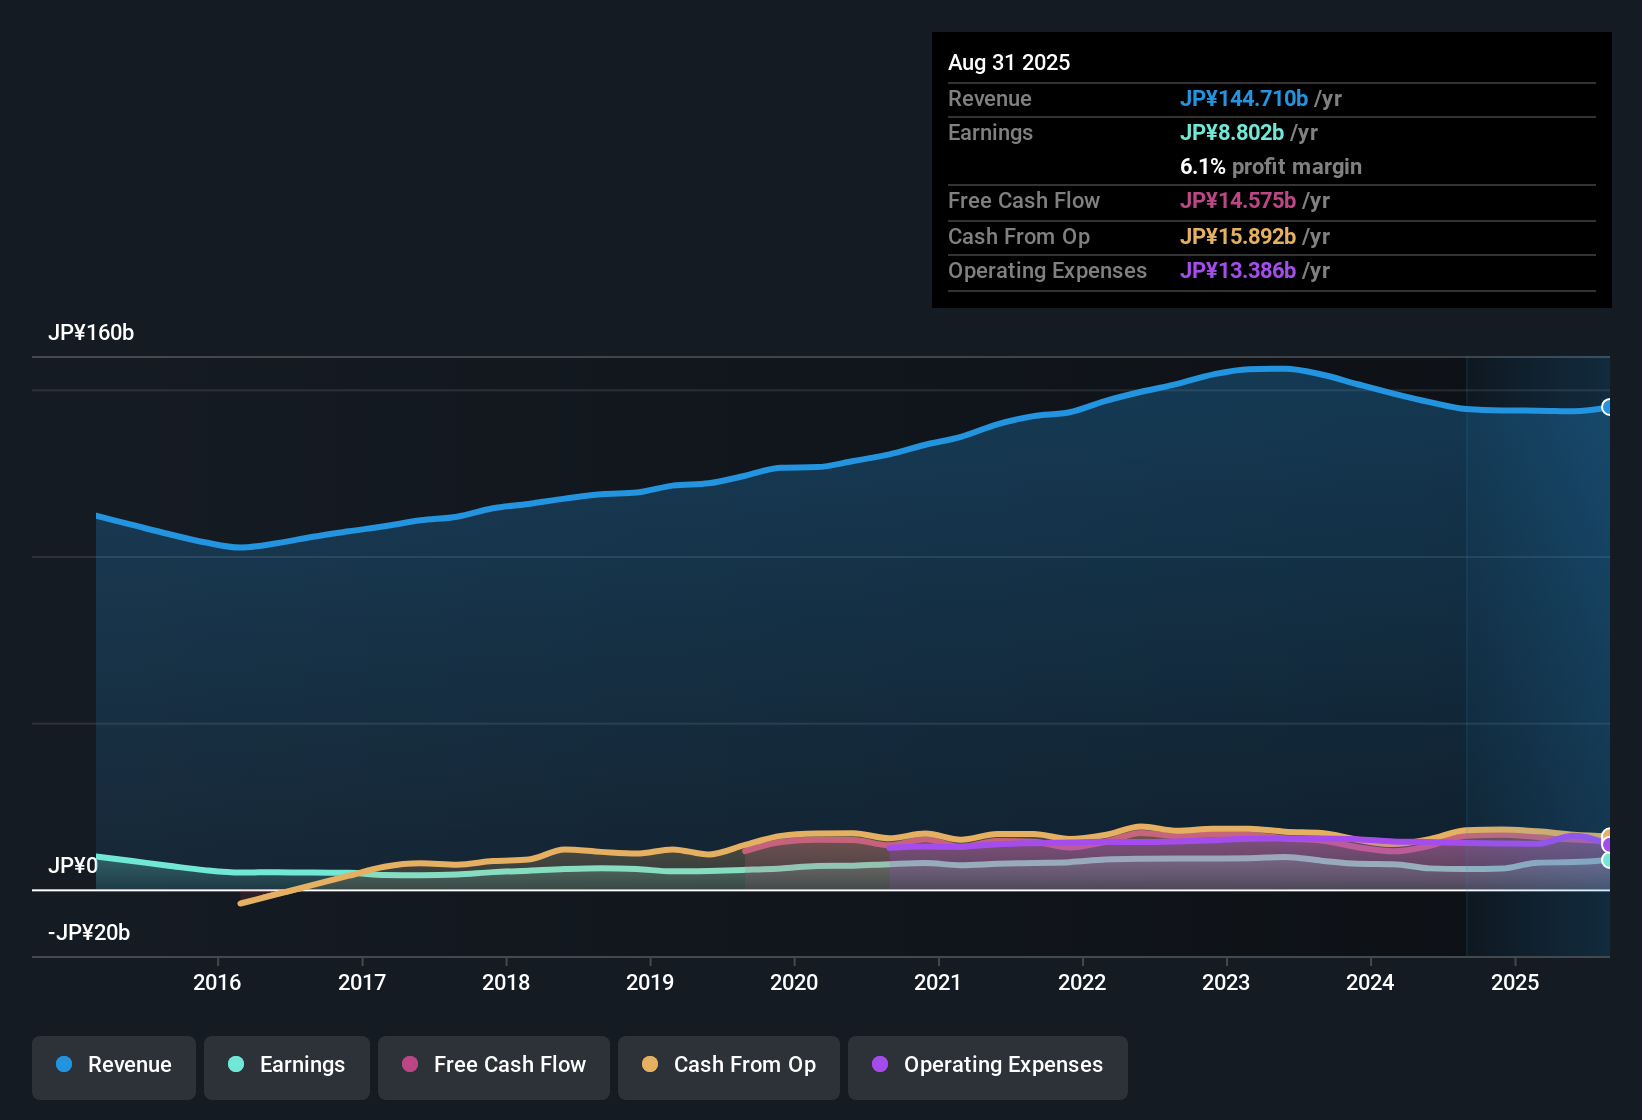Click the Operating Expenses endpoint marker
This screenshot has height=1120, width=1642.
click(x=1608, y=844)
